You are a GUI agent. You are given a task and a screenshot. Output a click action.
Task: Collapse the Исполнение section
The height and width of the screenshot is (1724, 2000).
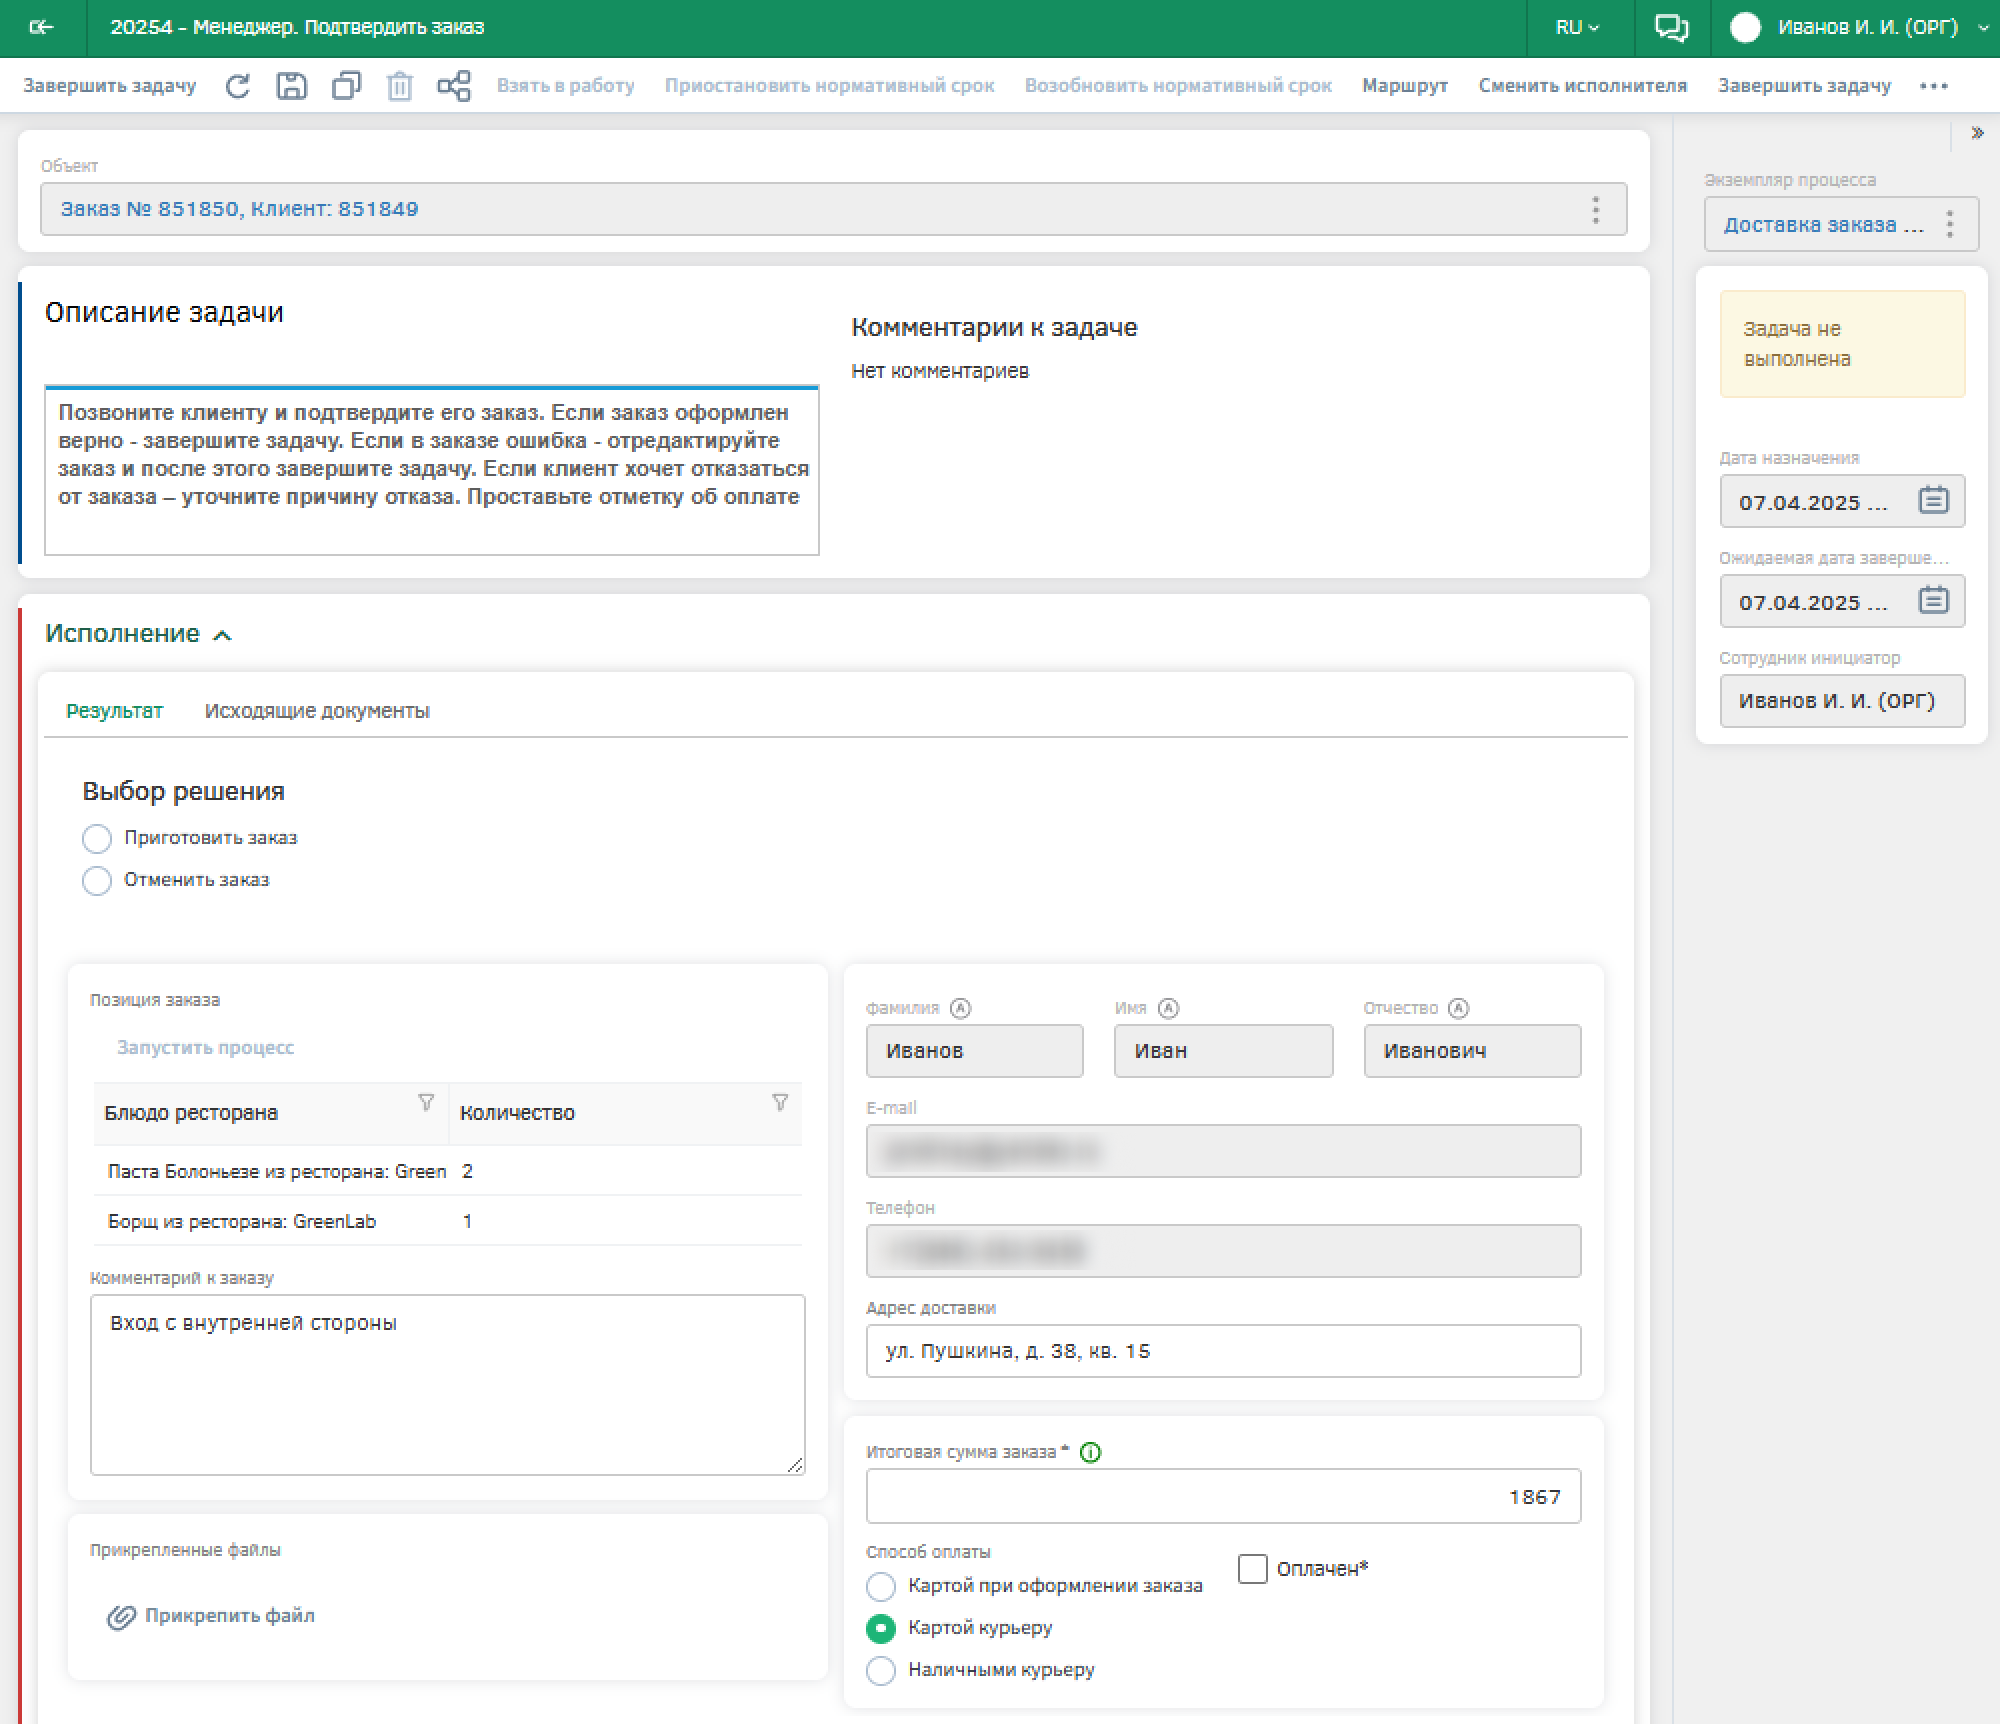coord(223,635)
